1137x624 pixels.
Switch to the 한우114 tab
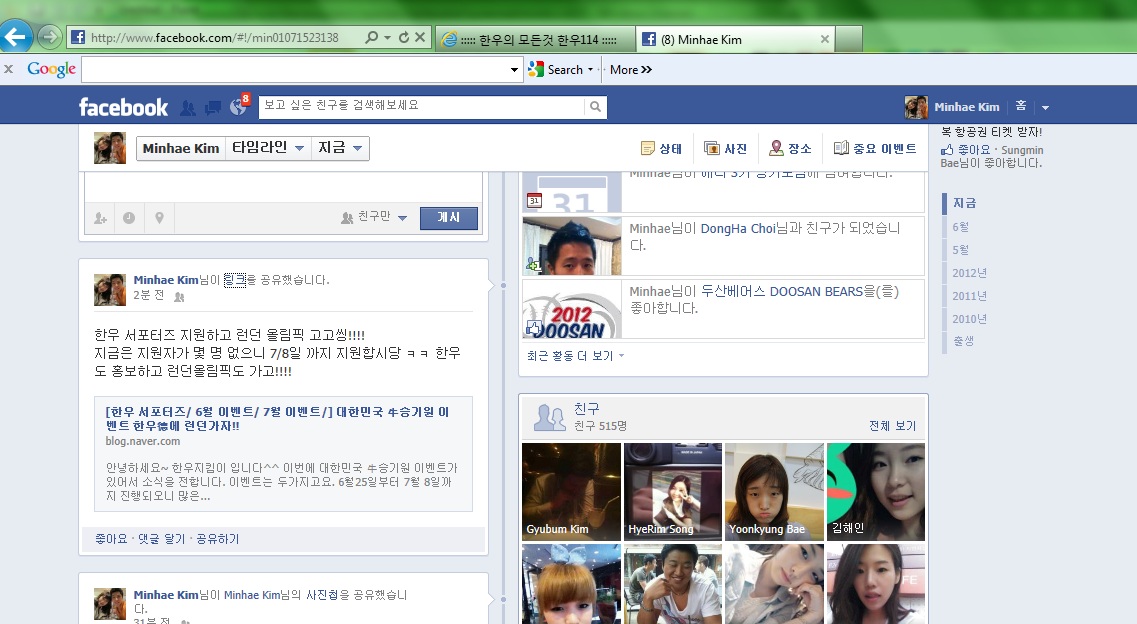(535, 39)
